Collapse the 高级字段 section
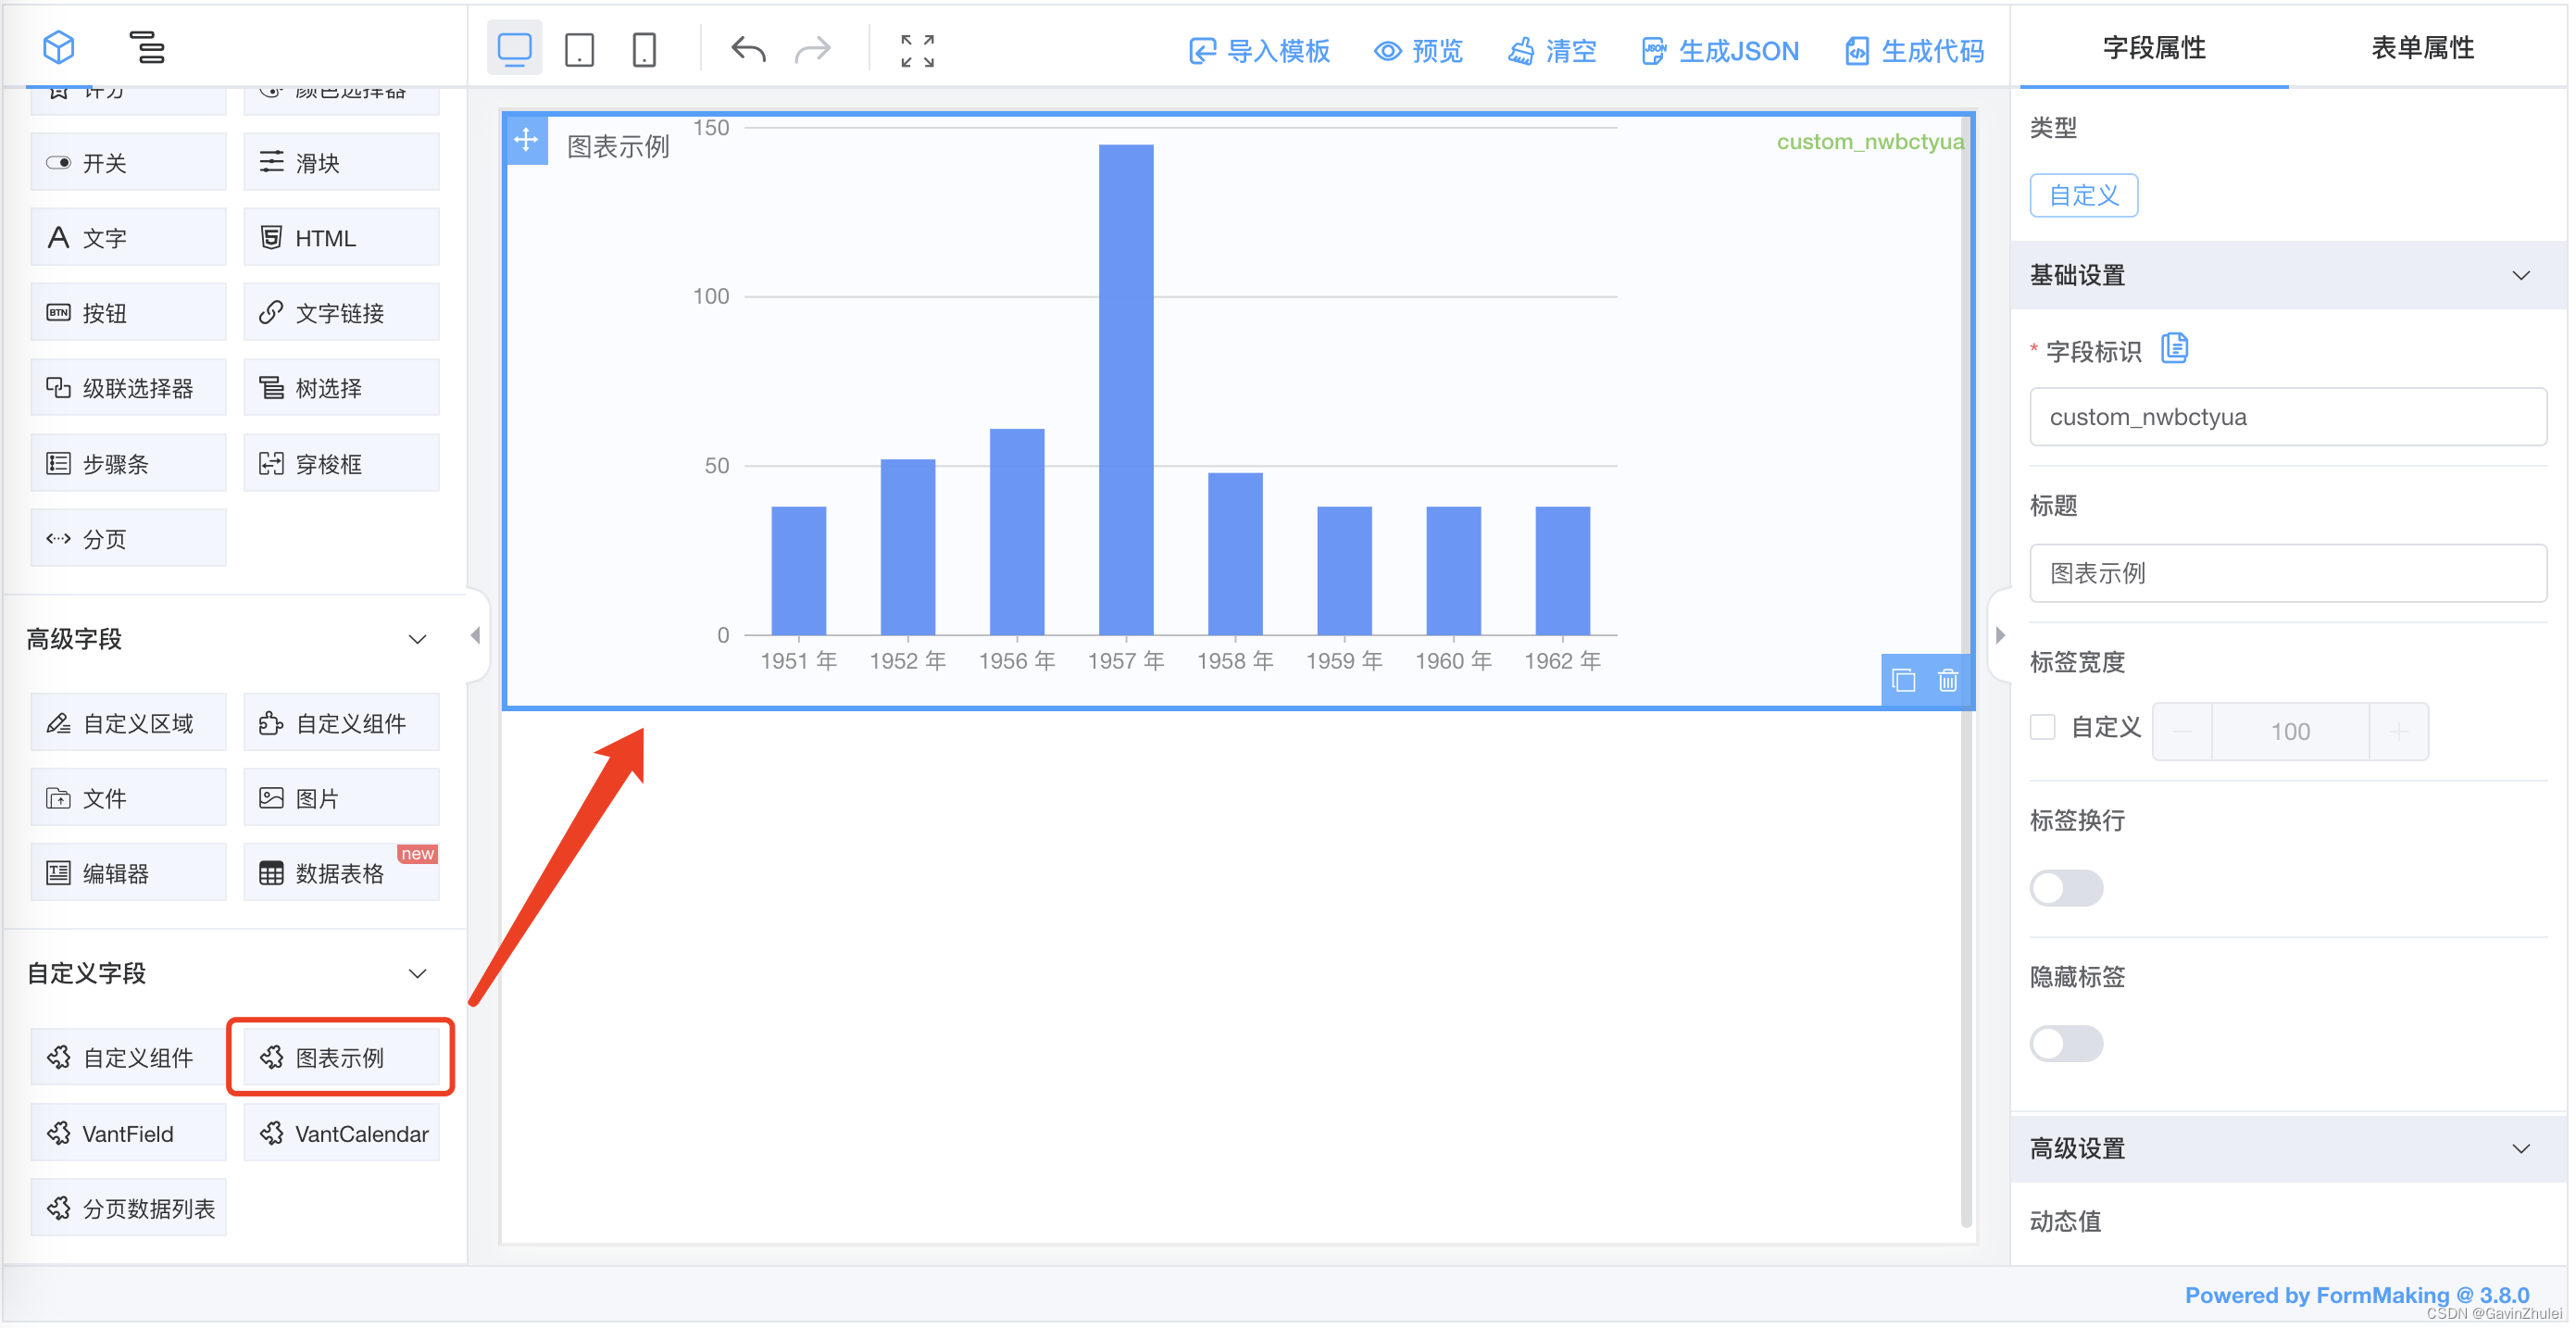The width and height of the screenshot is (2576, 1328). pyautogui.click(x=418, y=639)
